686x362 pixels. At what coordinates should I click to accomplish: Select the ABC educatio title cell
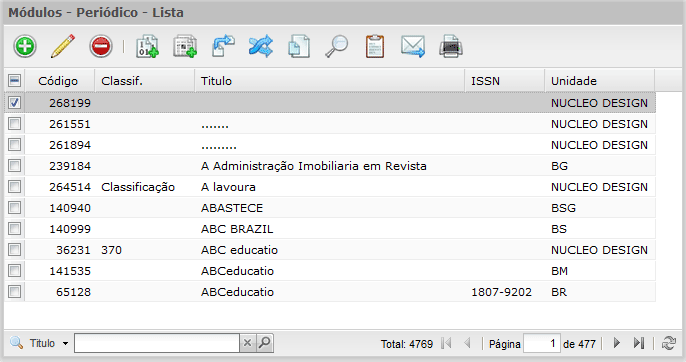[239, 250]
